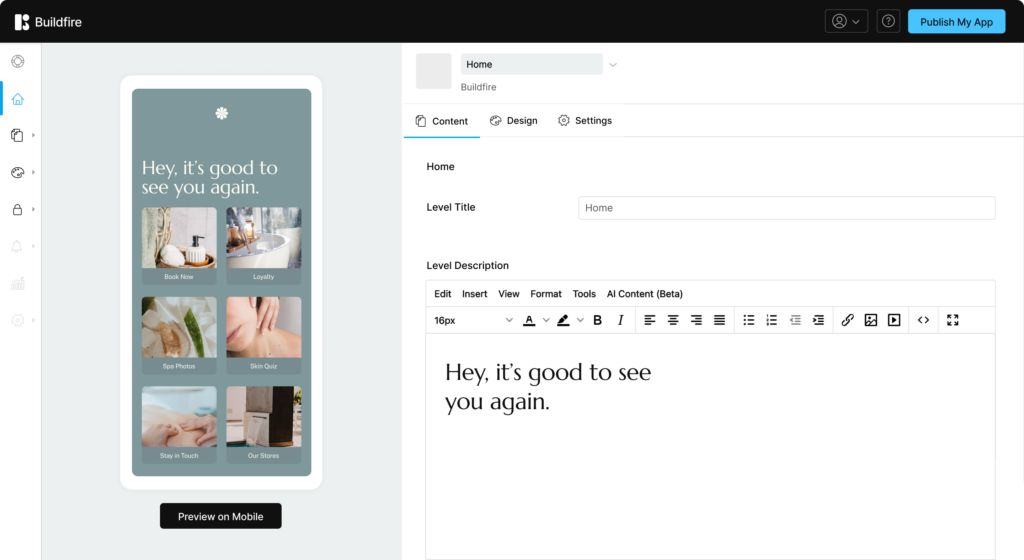1024x560 pixels.
Task: Click the Italic formatting icon
Action: pos(620,320)
